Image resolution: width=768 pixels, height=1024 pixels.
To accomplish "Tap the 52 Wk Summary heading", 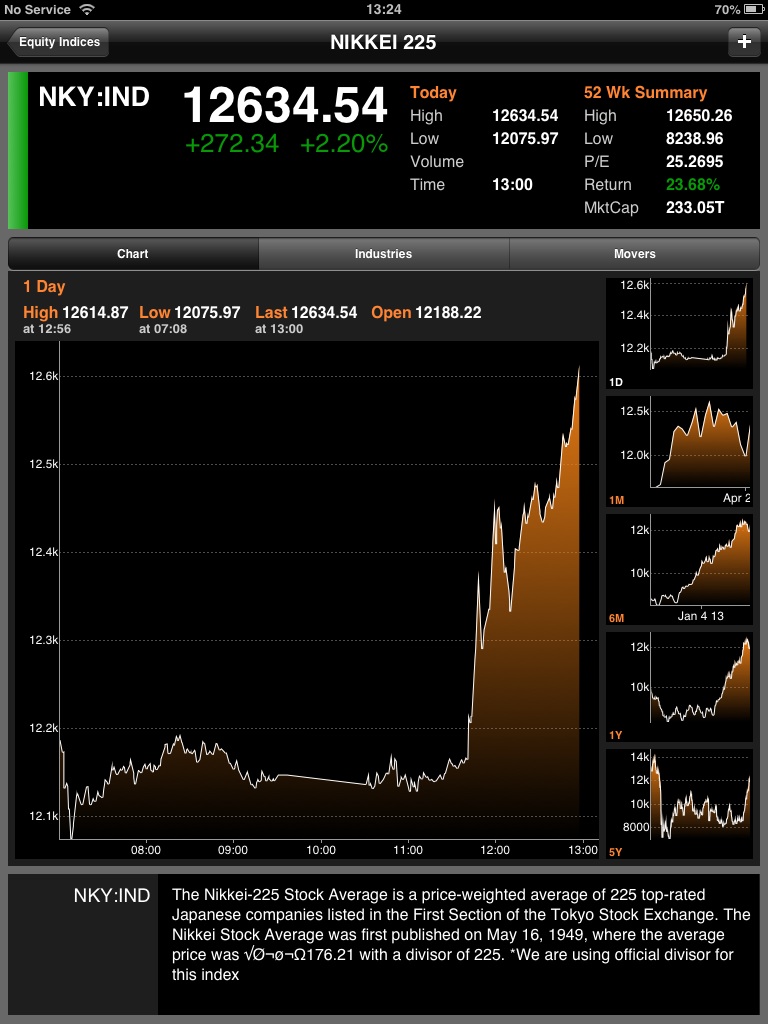I will tap(645, 92).
